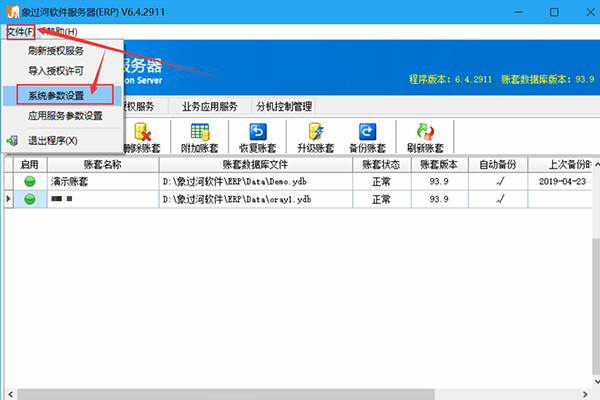The width and height of the screenshot is (600, 400).
Task: Click the vertical scrollbar down arrow
Action: (x=596, y=381)
